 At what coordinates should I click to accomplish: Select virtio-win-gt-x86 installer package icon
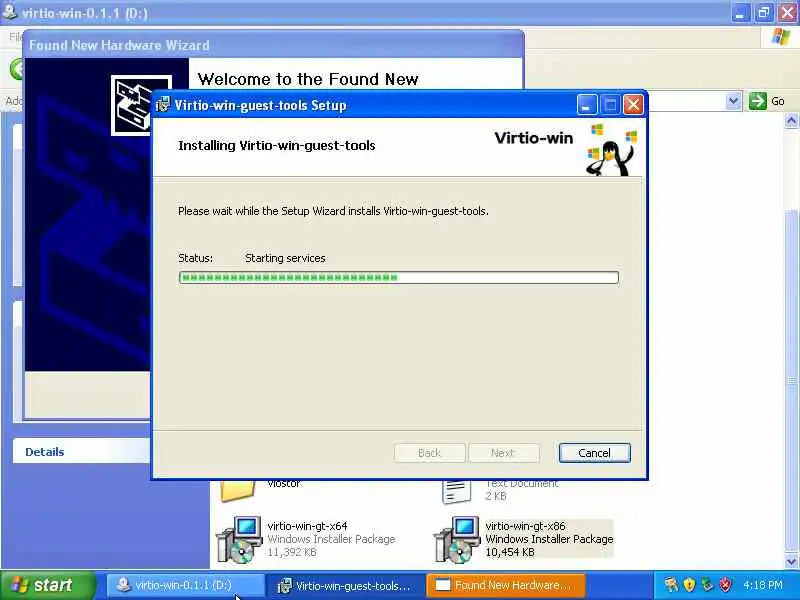(x=456, y=540)
